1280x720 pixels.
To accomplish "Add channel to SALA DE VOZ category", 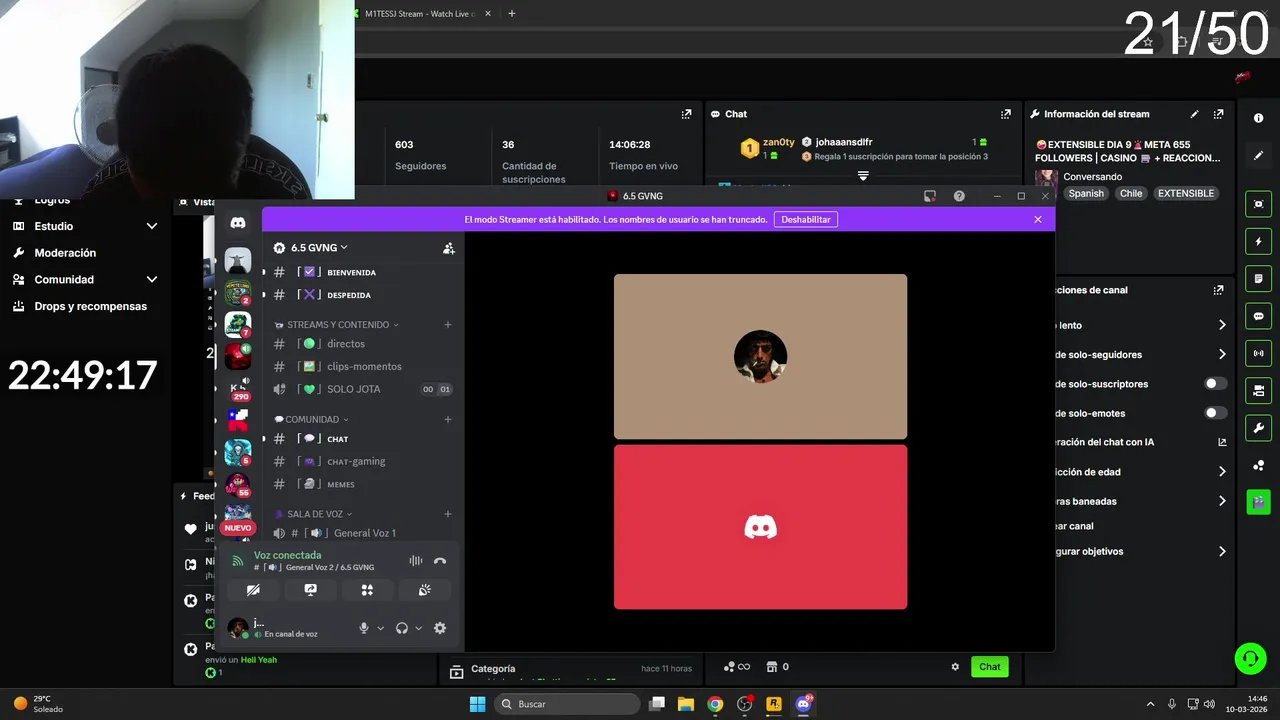I will click(x=448, y=514).
